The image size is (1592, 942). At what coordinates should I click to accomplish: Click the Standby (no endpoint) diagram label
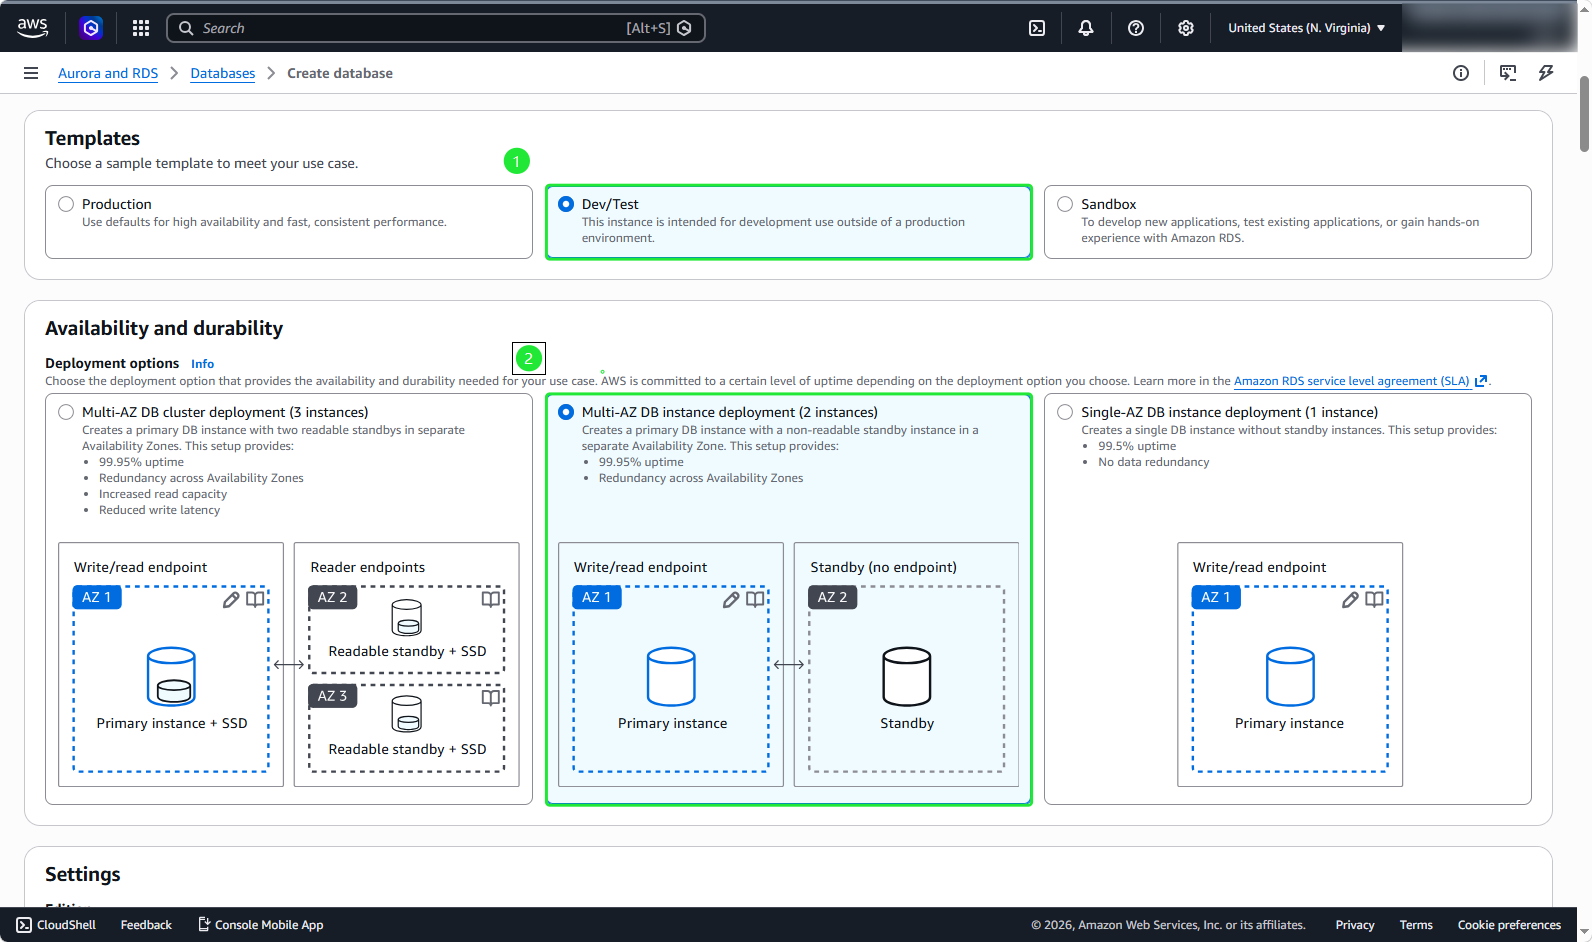point(884,567)
